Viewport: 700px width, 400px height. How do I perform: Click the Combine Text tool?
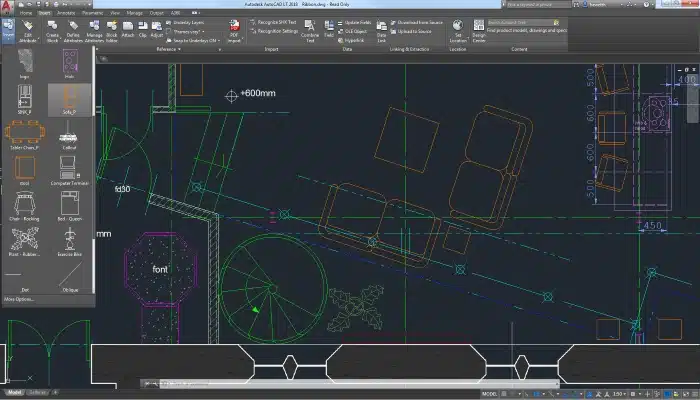pos(310,31)
